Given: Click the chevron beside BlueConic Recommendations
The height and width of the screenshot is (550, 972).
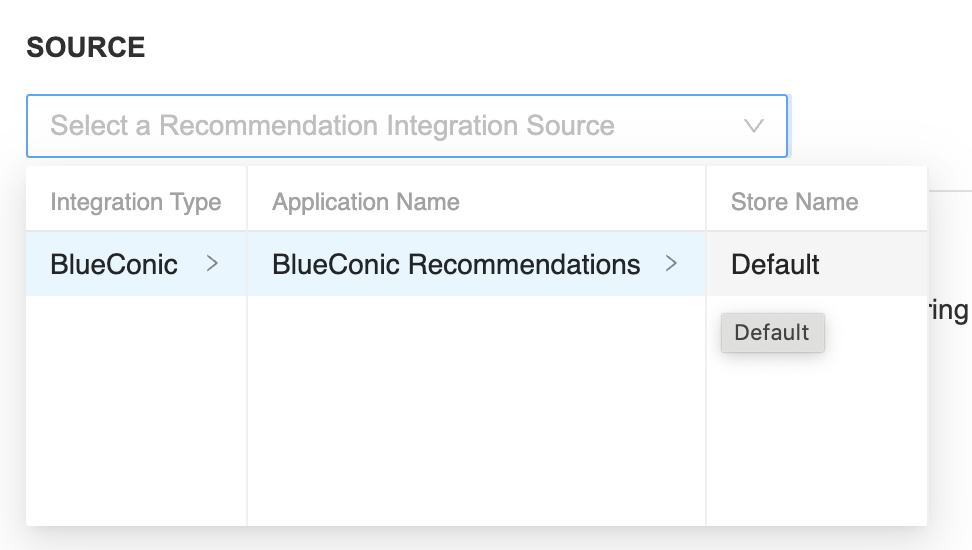Looking at the screenshot, I should [x=671, y=264].
